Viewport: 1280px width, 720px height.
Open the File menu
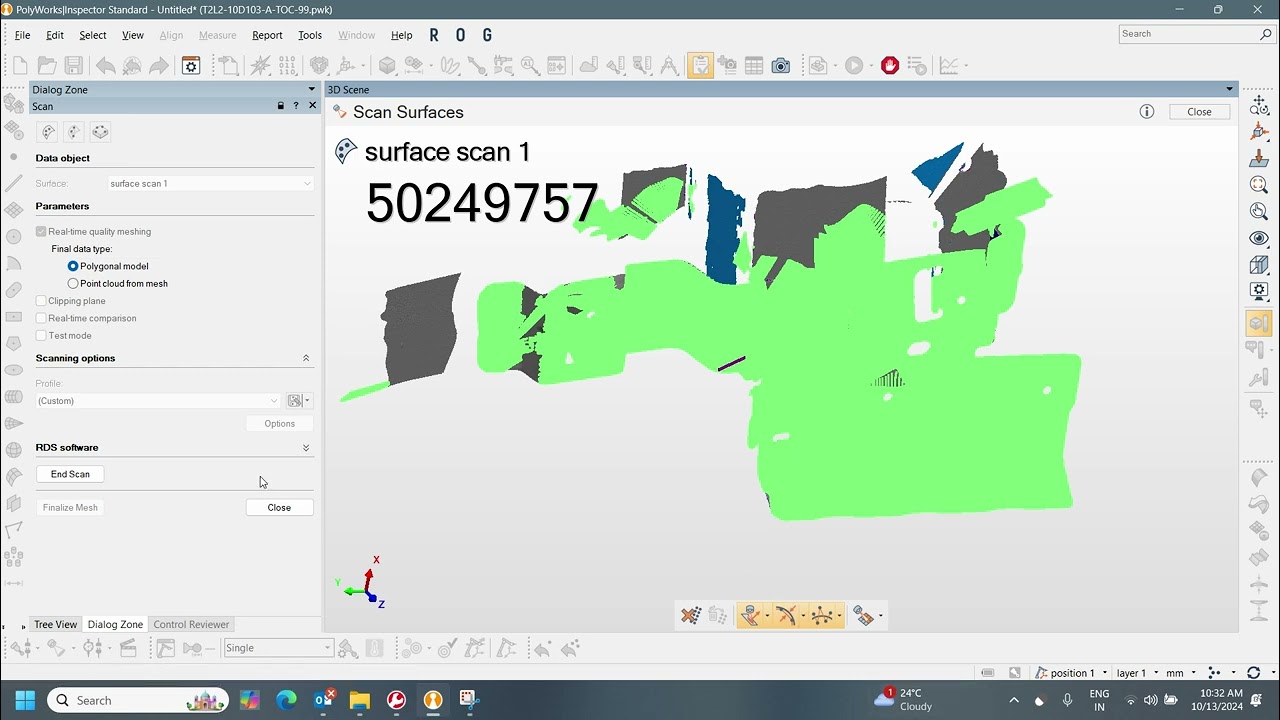pos(22,35)
